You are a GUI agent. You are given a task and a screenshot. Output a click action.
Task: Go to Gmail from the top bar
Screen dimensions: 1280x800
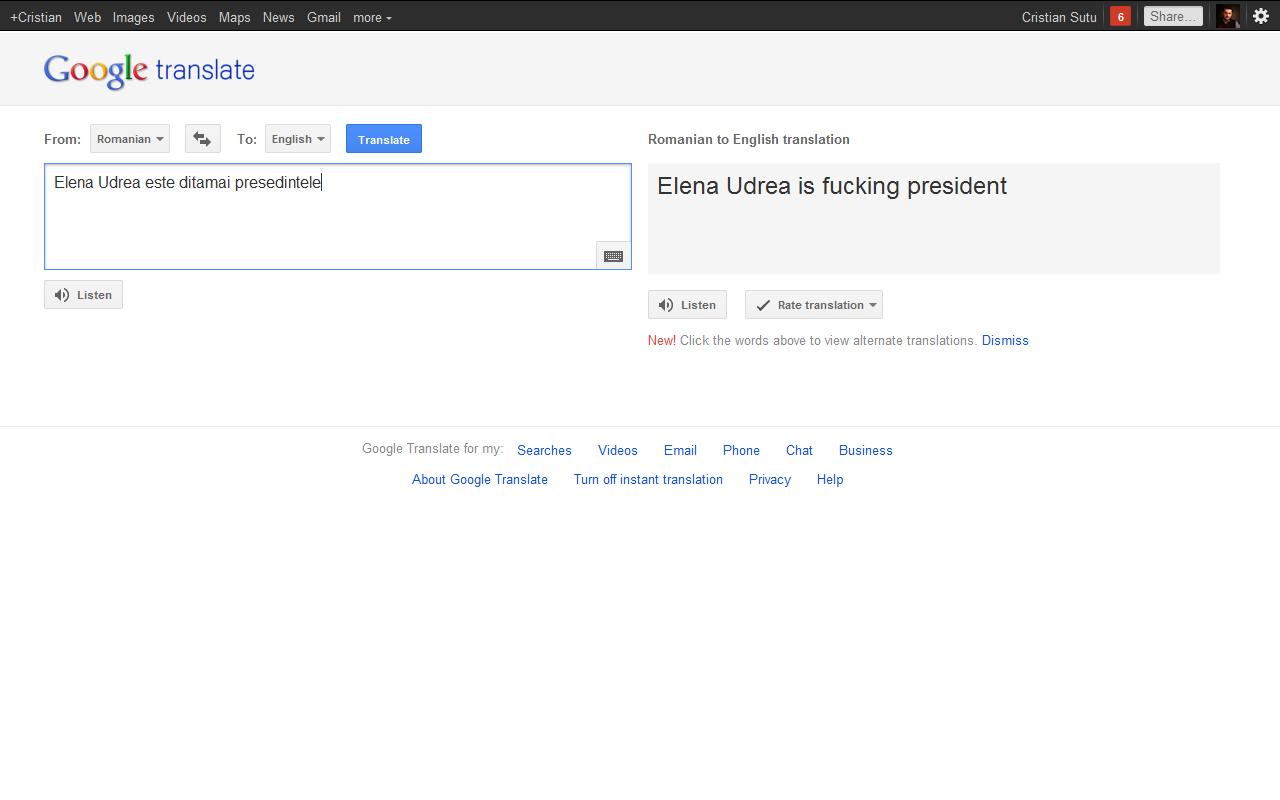323,17
